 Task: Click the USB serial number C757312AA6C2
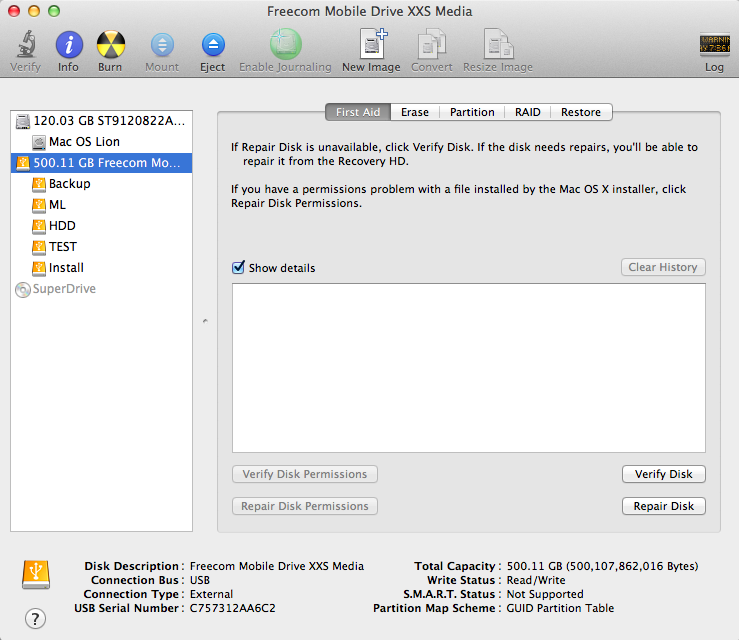coord(232,608)
